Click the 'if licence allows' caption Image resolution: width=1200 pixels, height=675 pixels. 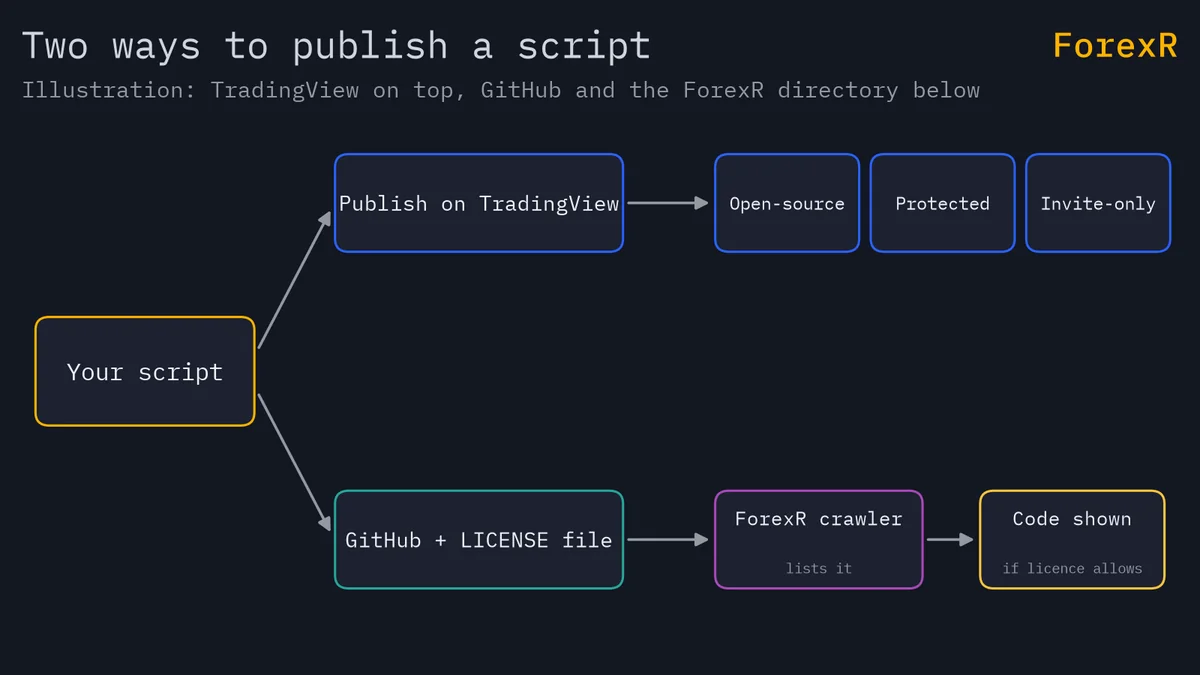(1072, 568)
